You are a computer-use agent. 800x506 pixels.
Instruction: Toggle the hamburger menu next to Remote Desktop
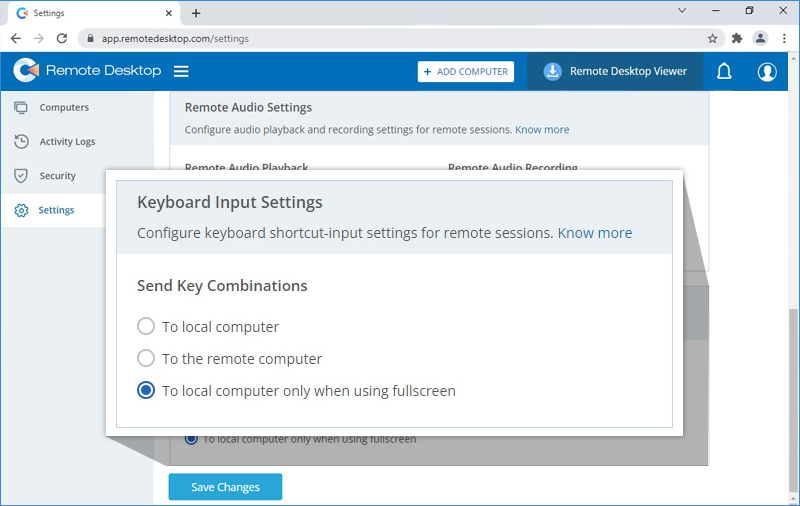click(x=181, y=71)
